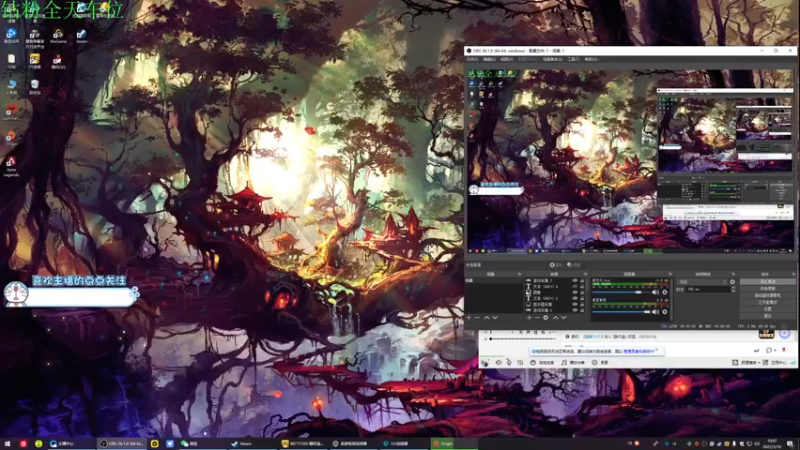Open Edit menu in OBS menu bar
The height and width of the screenshot is (450, 800).
point(489,59)
